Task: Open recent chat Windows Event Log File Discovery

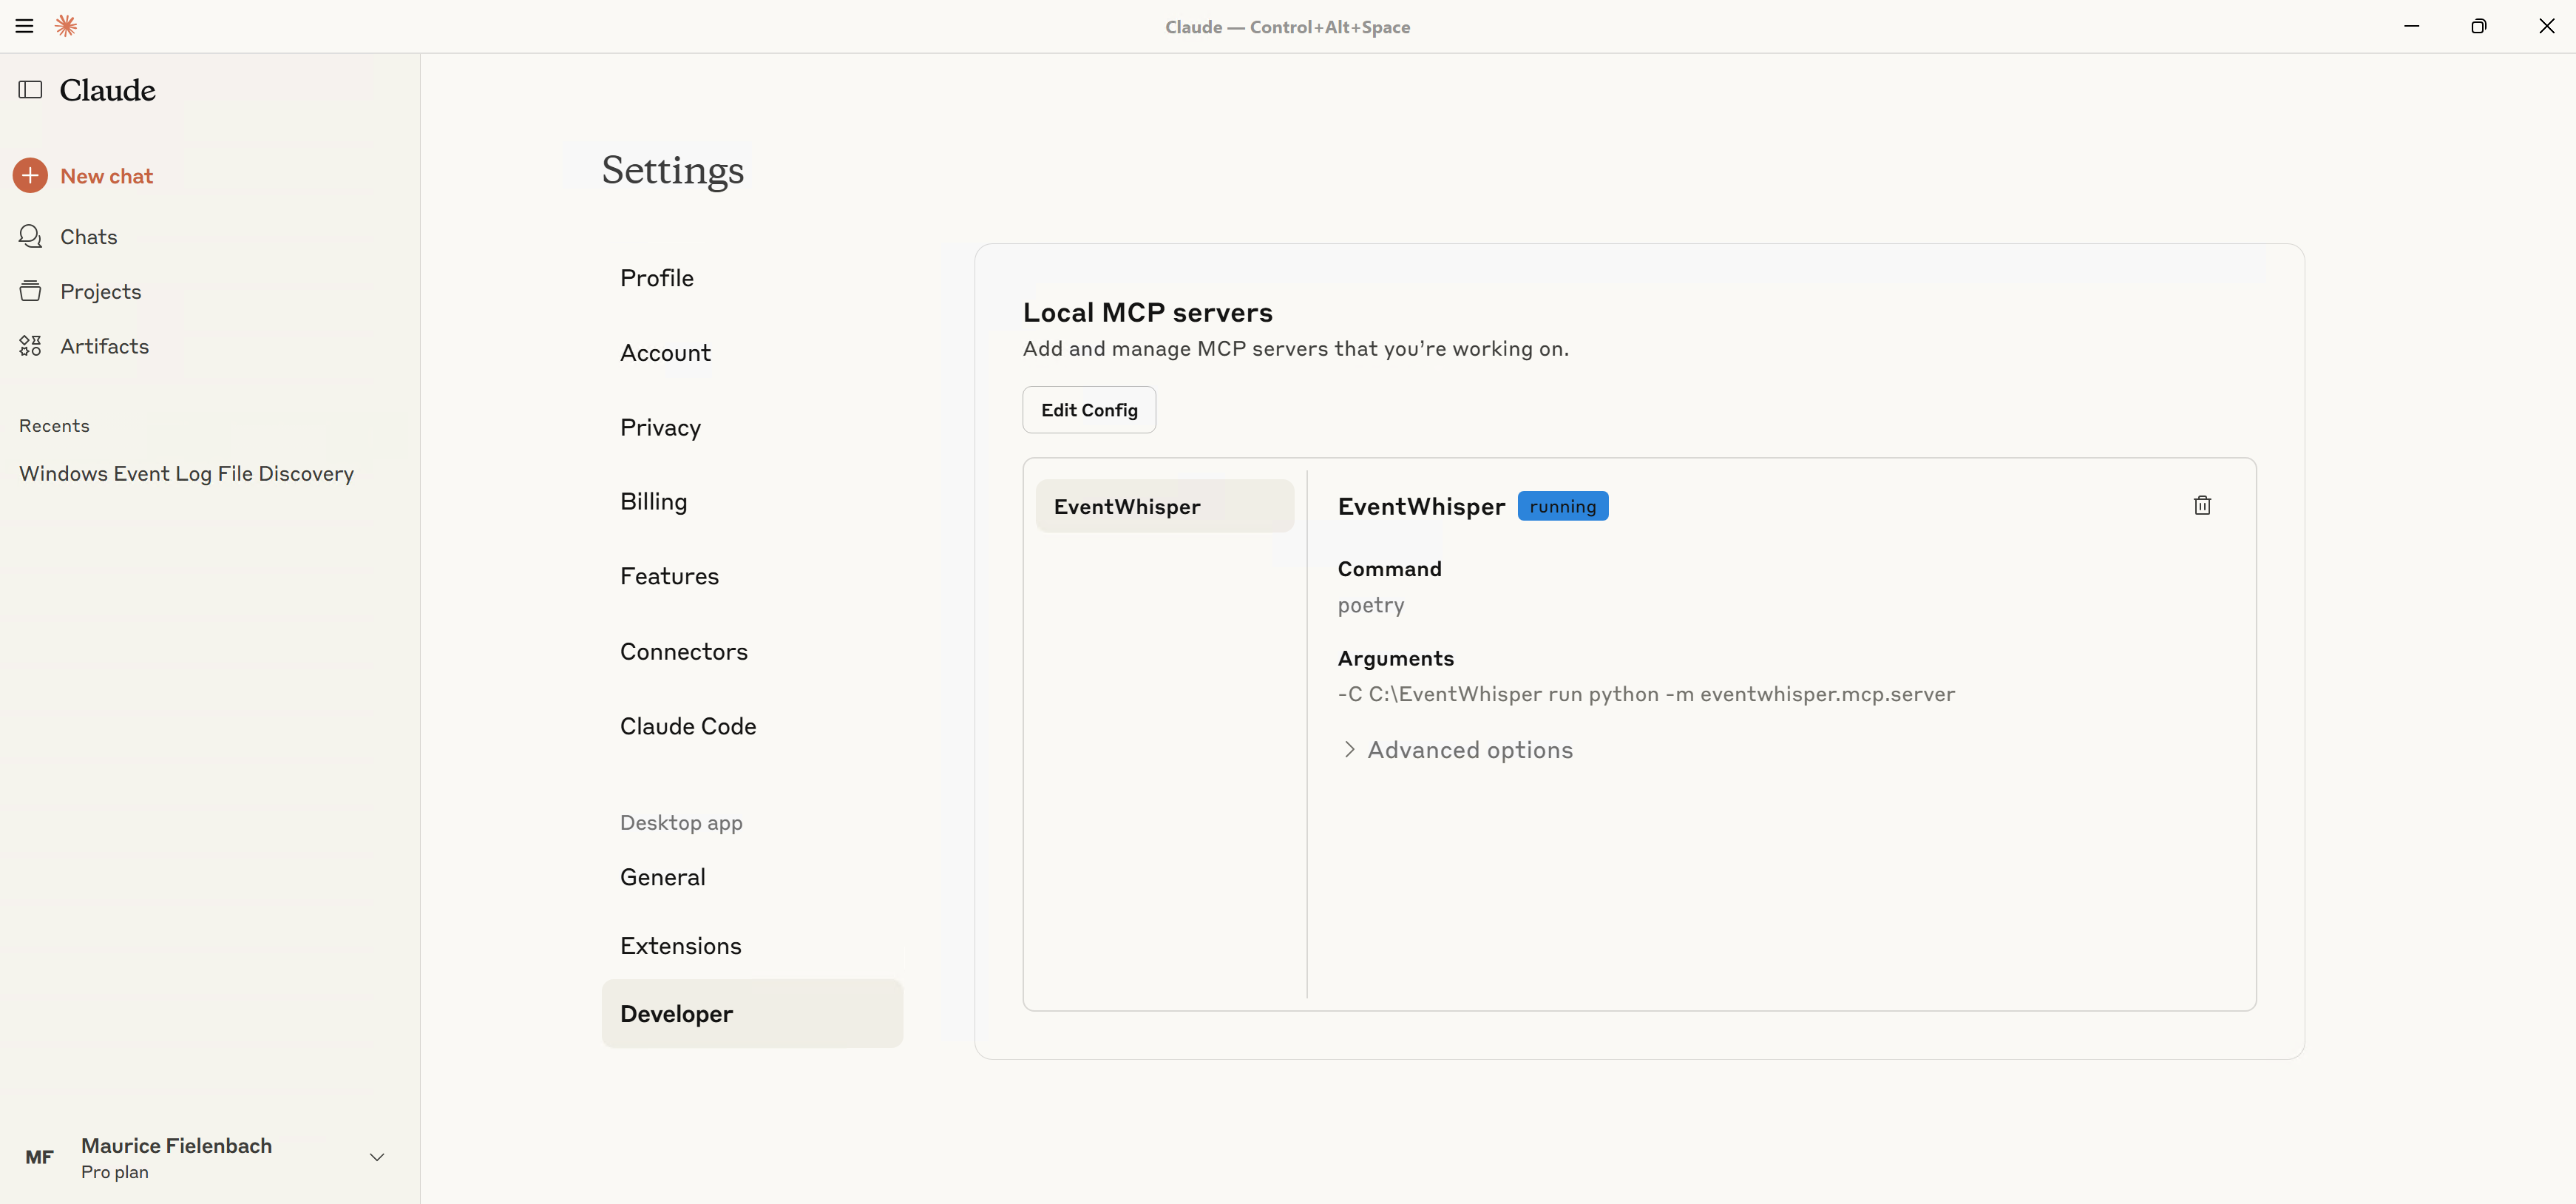Action: (186, 473)
